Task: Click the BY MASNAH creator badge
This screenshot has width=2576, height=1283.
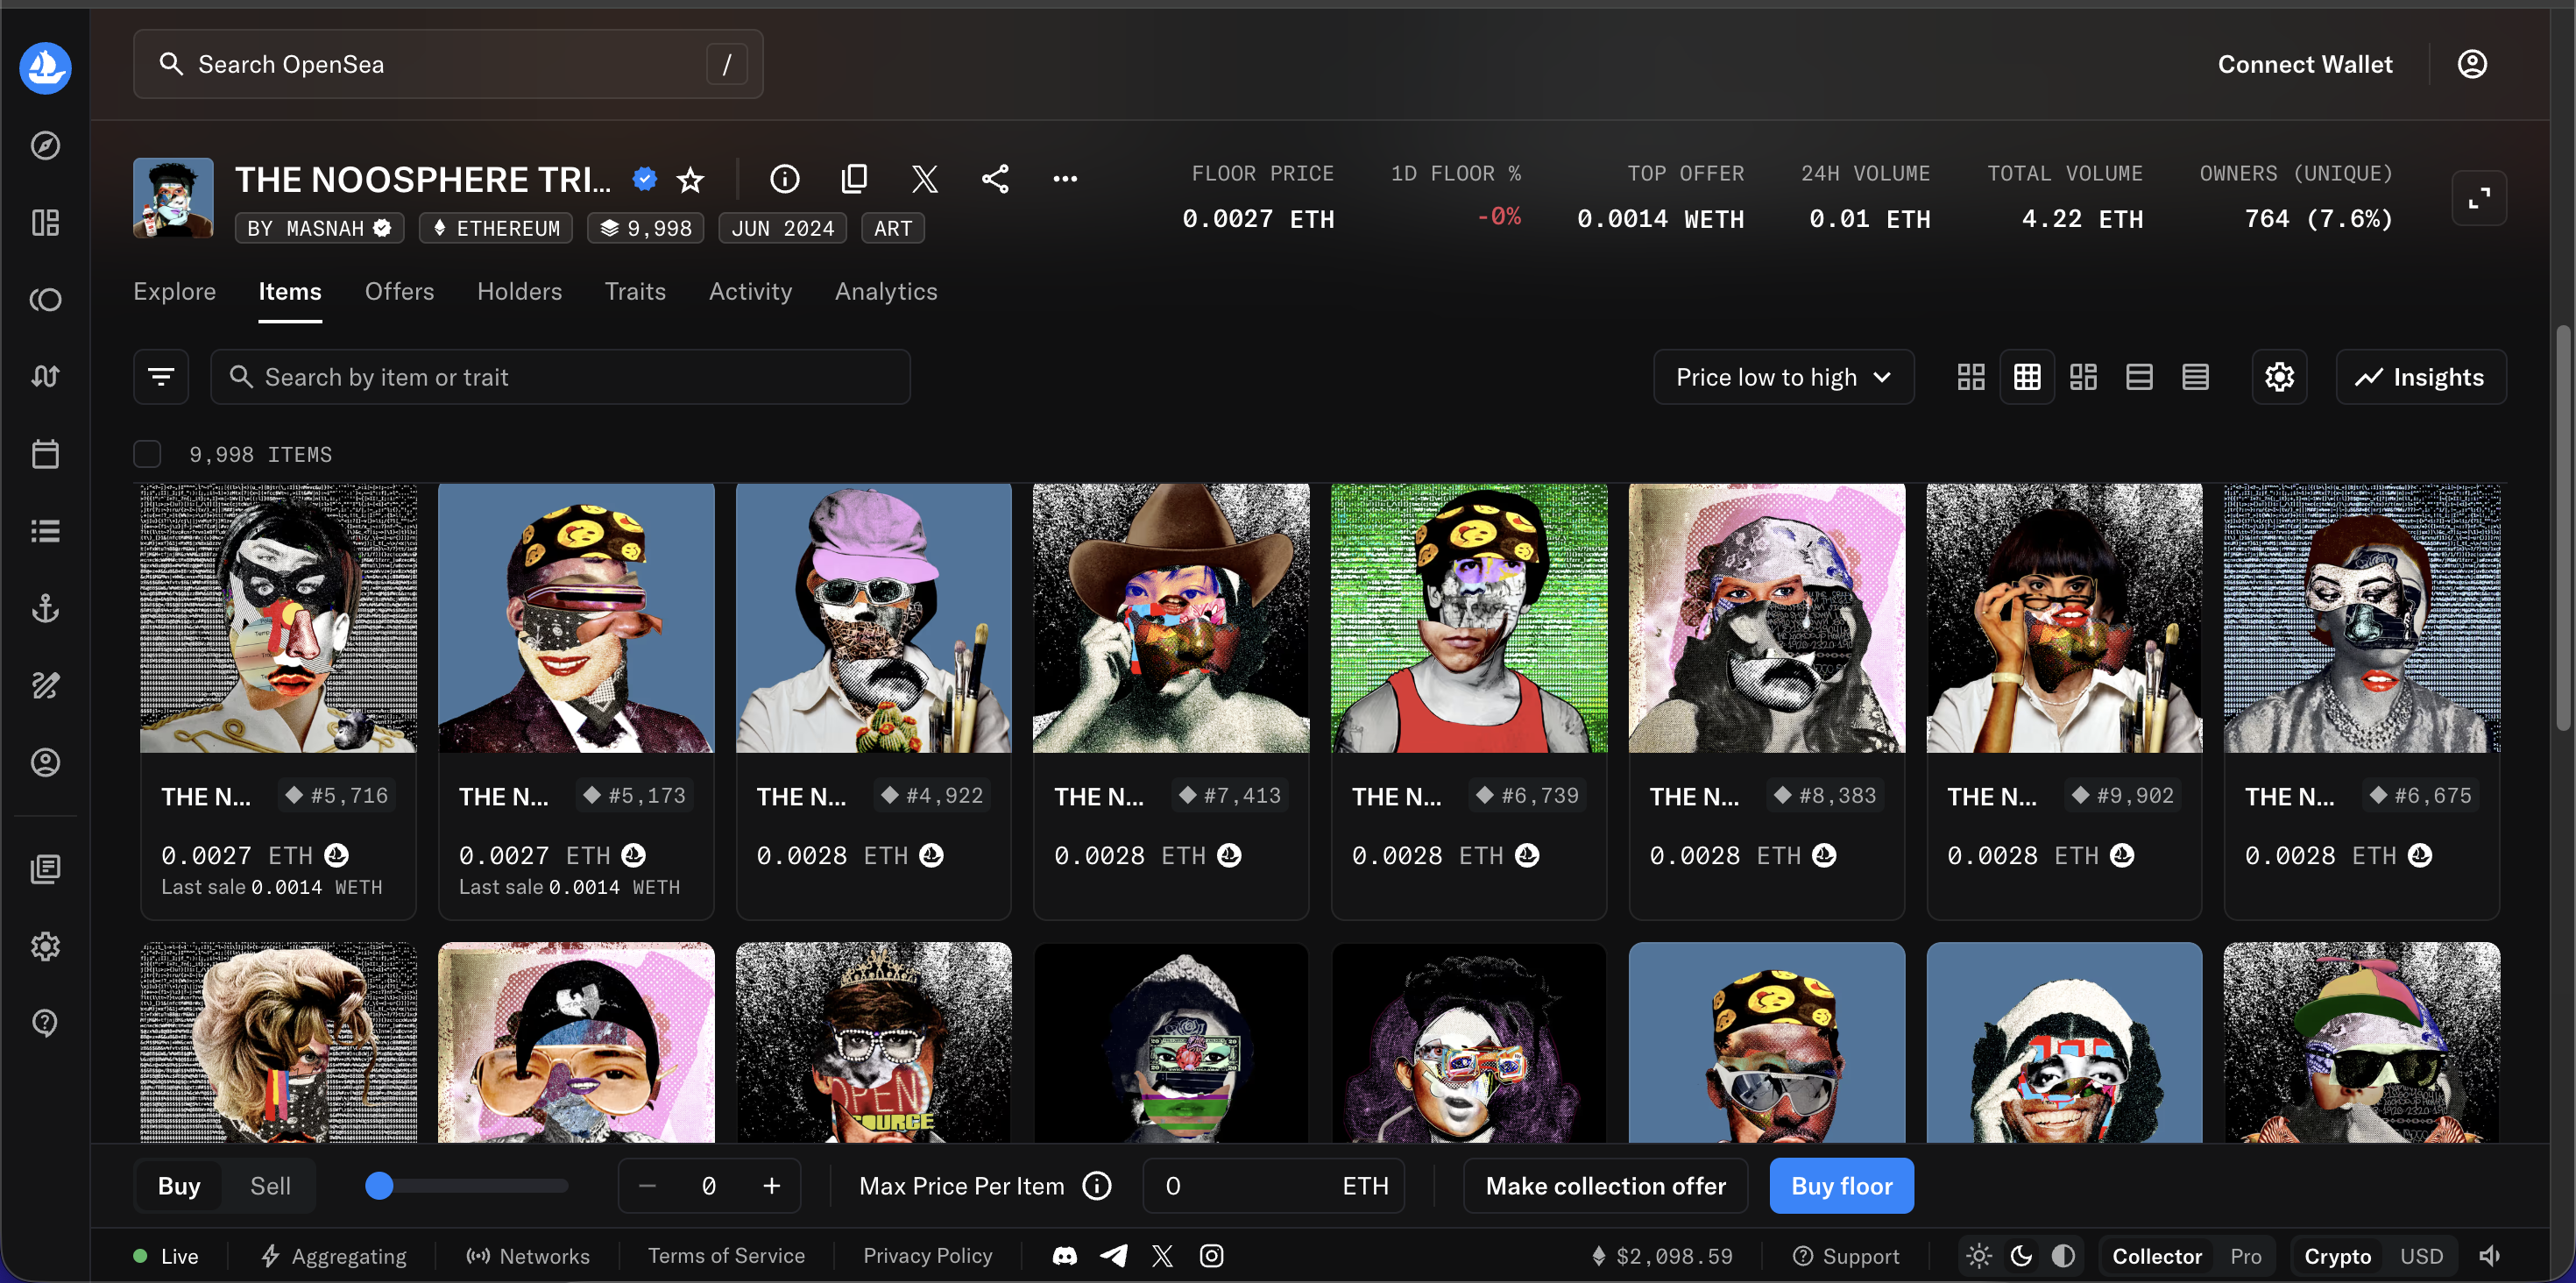Action: (319, 228)
